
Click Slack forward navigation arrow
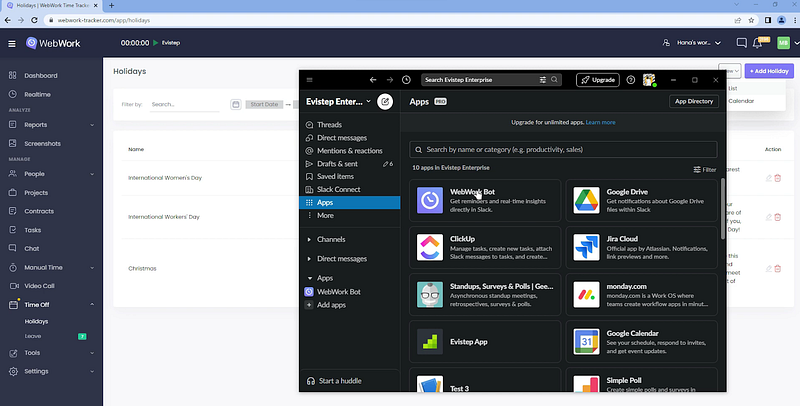(390, 80)
